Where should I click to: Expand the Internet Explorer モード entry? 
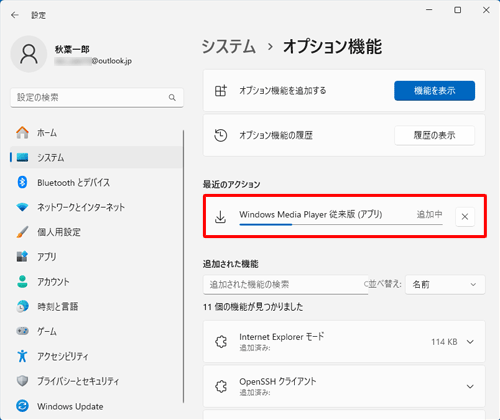click(470, 342)
